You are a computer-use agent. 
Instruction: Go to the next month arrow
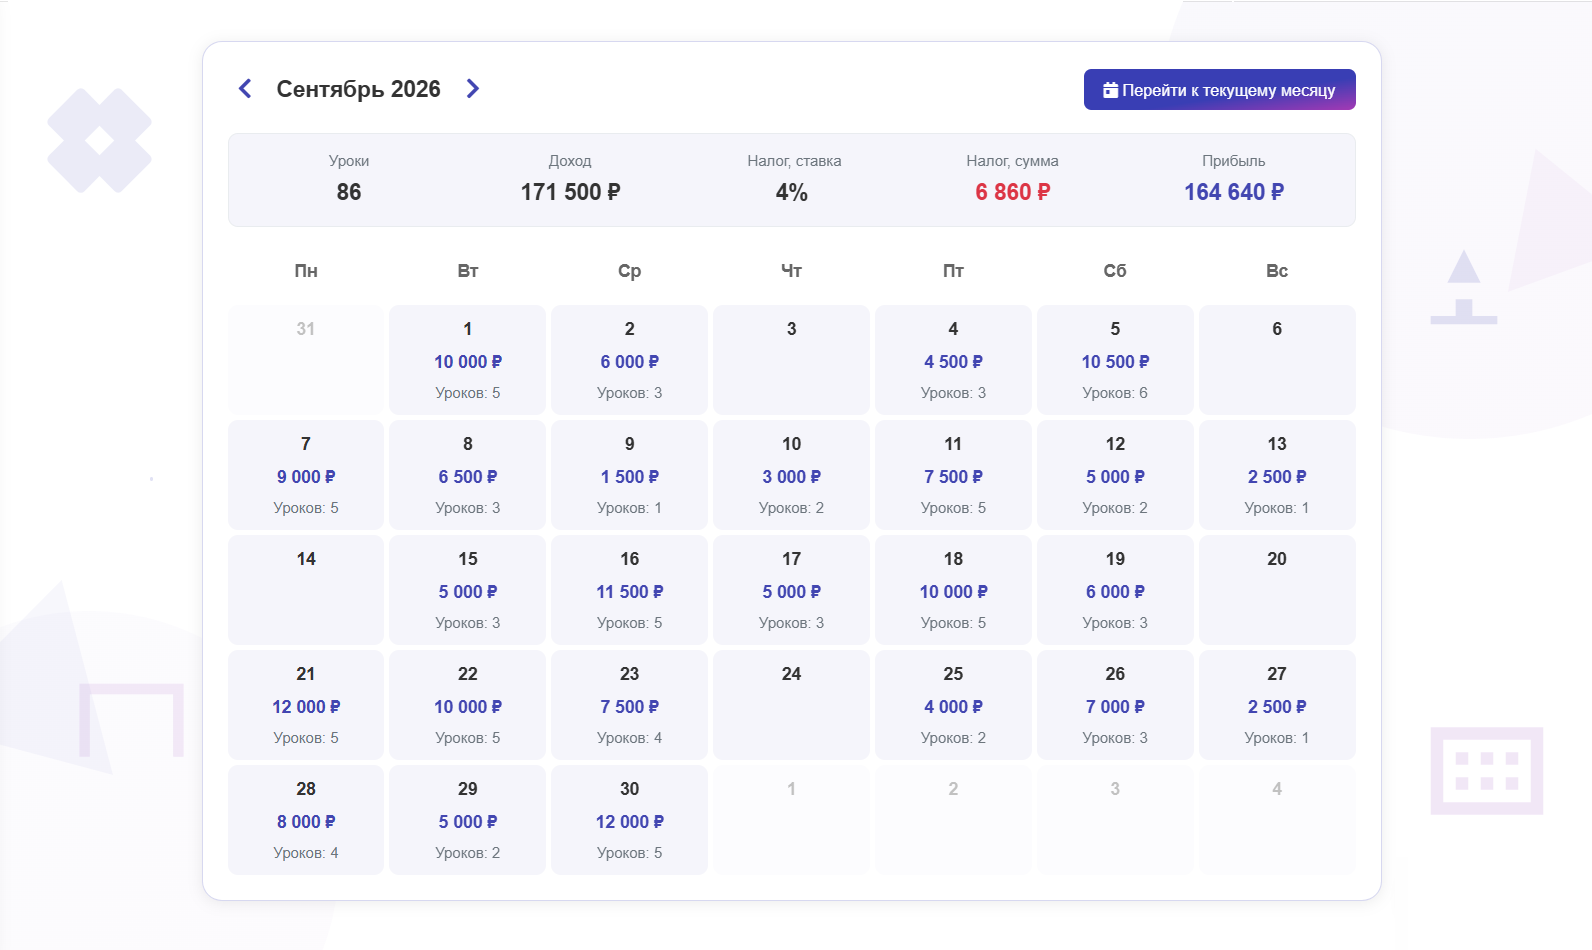click(x=473, y=89)
